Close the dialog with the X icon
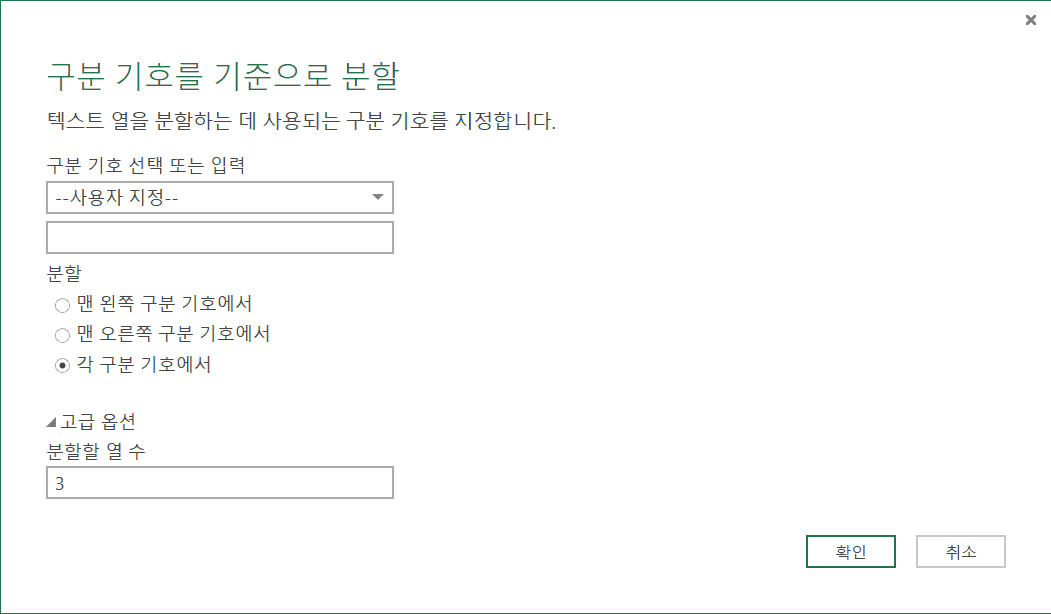 tap(1031, 20)
